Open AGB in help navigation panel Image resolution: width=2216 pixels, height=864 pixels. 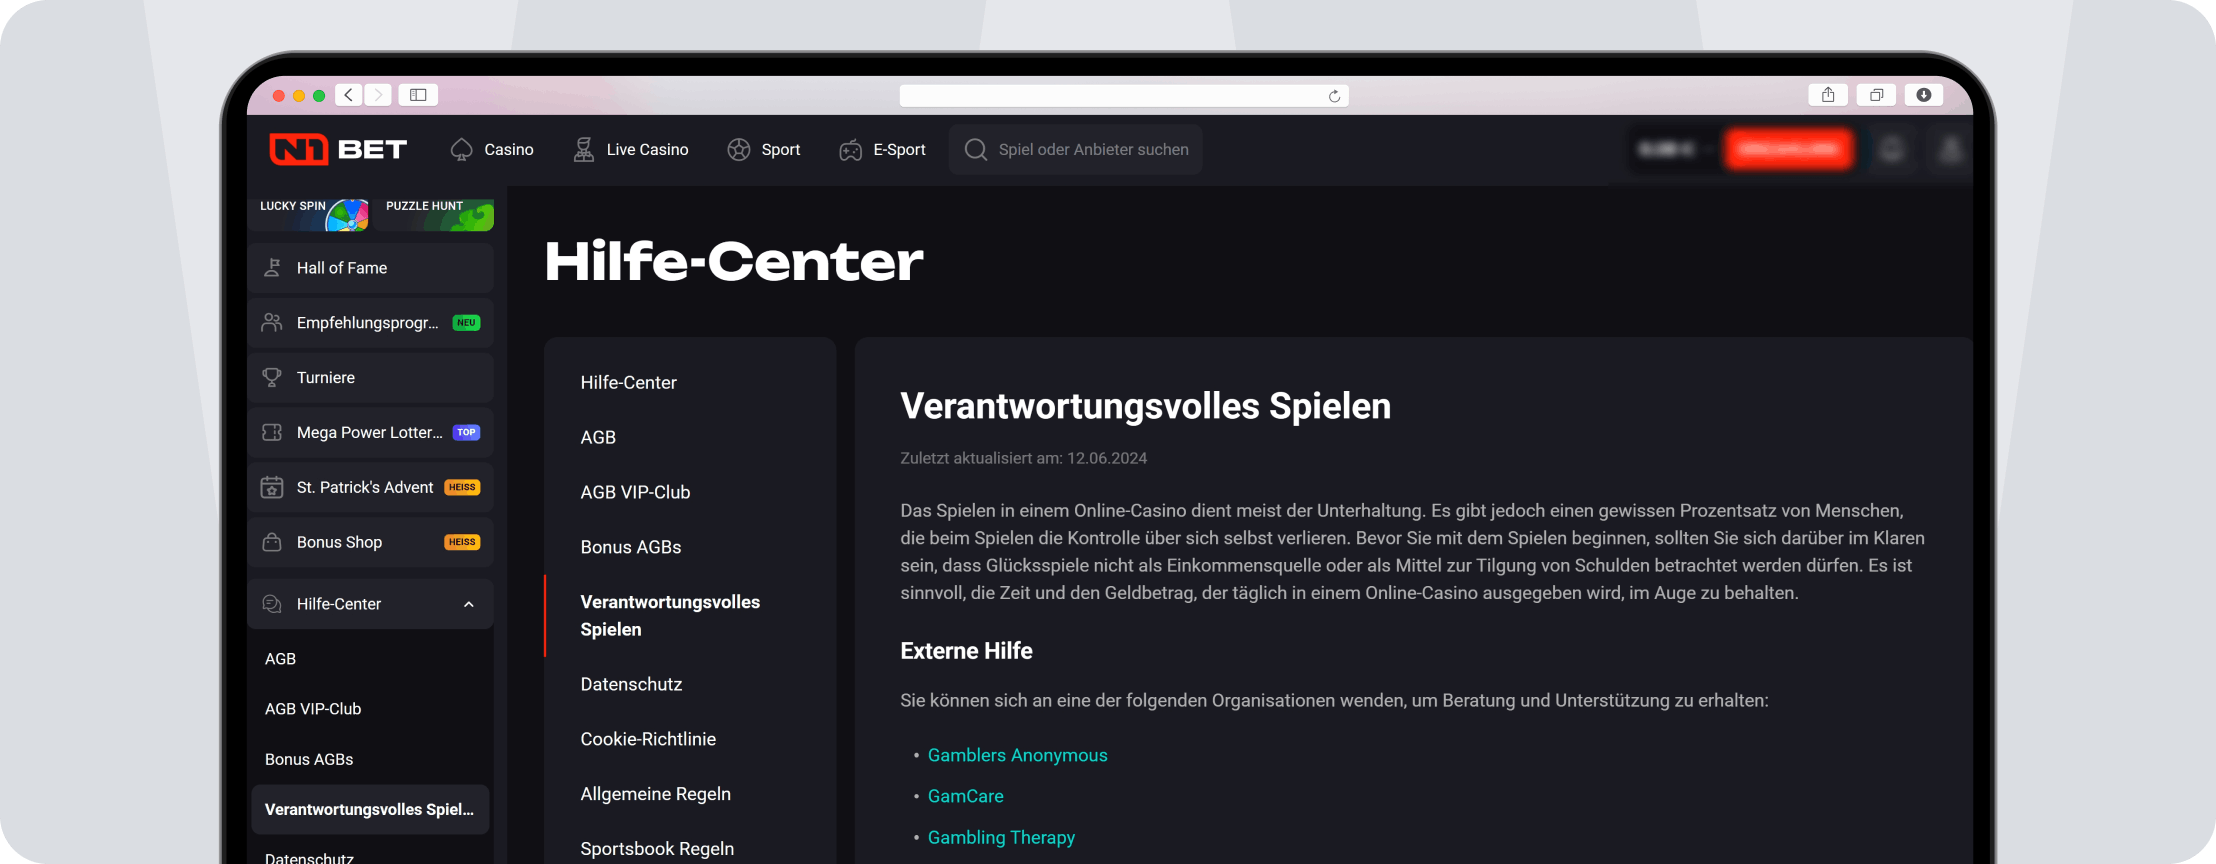(x=598, y=438)
